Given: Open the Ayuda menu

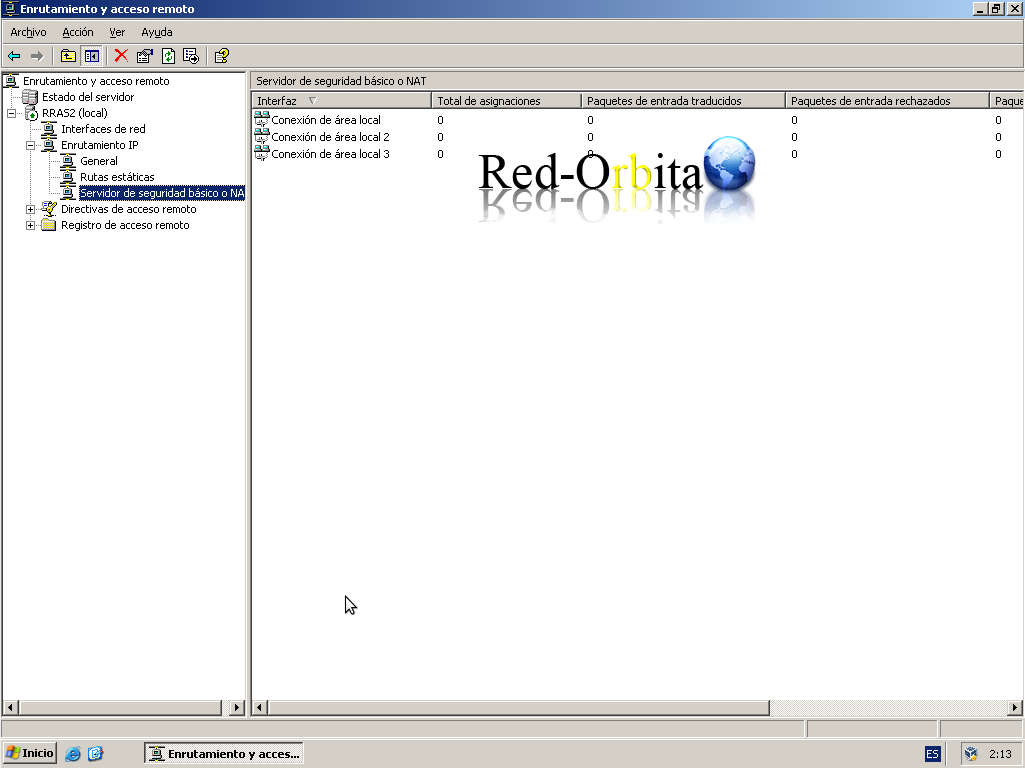Looking at the screenshot, I should click(x=157, y=32).
